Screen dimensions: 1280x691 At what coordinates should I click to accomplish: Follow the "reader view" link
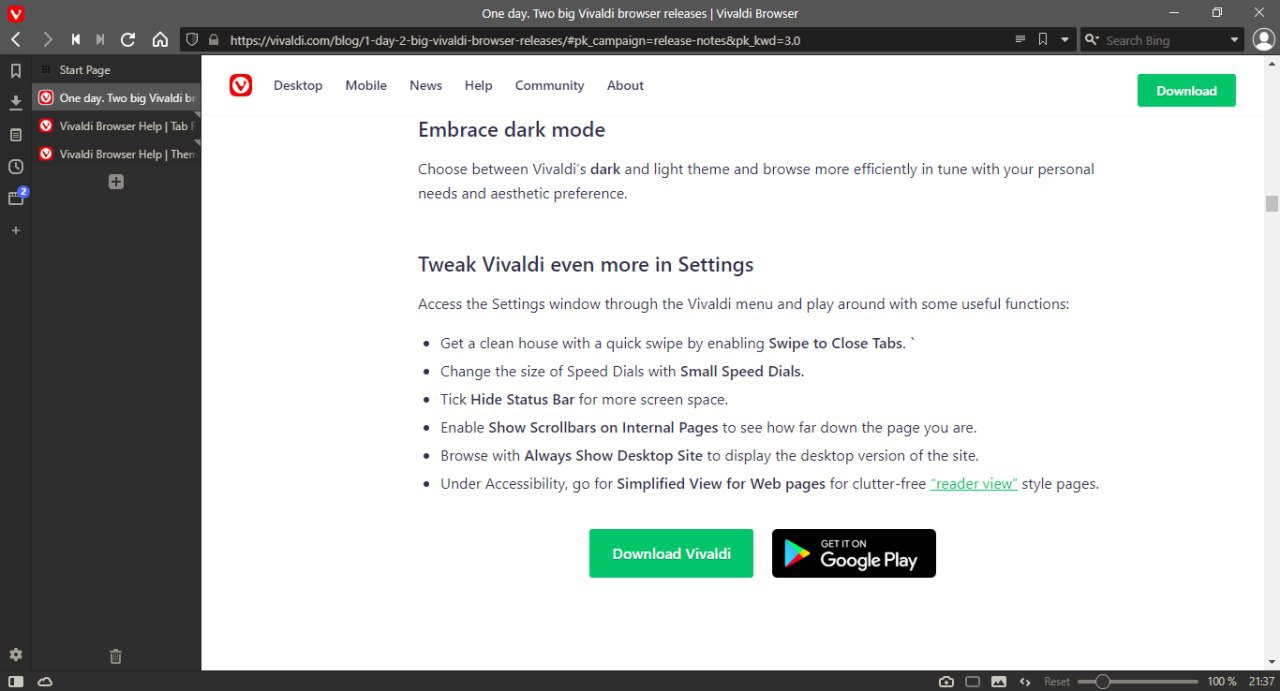coord(974,483)
